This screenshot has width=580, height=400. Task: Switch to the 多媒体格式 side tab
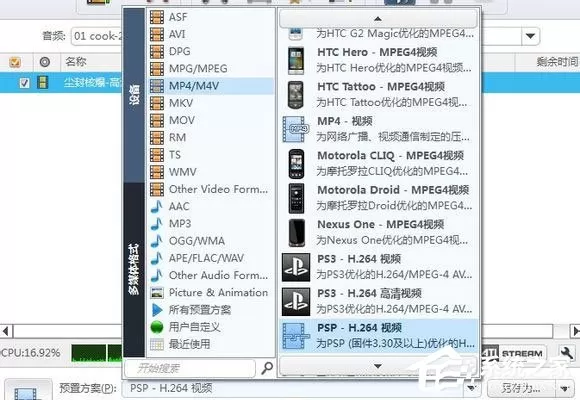point(134,269)
